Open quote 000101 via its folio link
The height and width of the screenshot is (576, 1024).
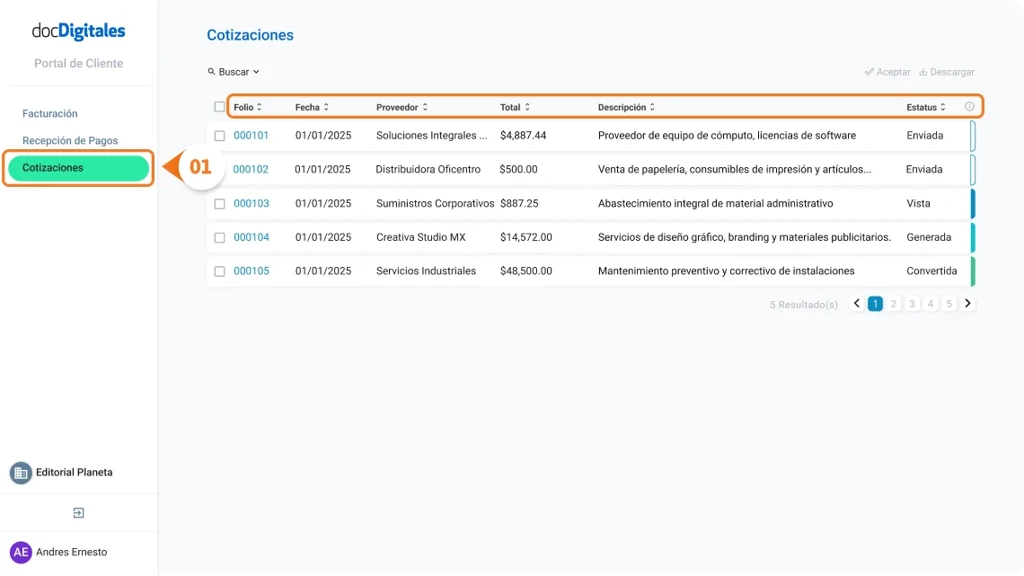coord(252,135)
